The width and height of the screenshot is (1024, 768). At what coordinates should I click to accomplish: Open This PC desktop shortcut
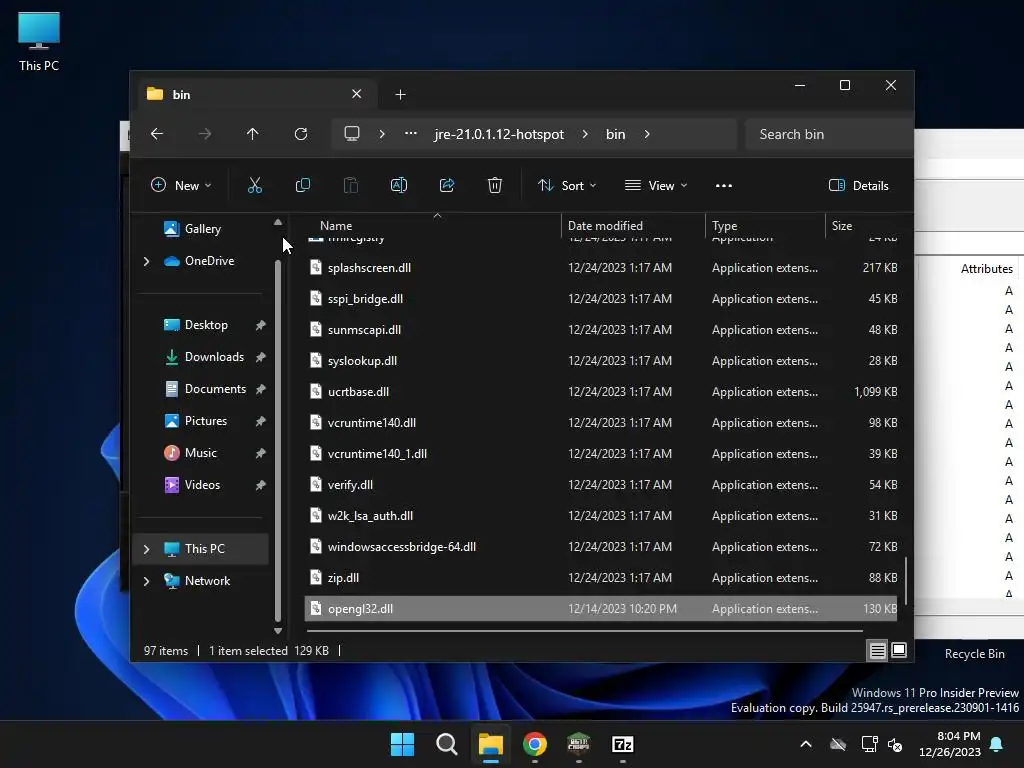[39, 42]
